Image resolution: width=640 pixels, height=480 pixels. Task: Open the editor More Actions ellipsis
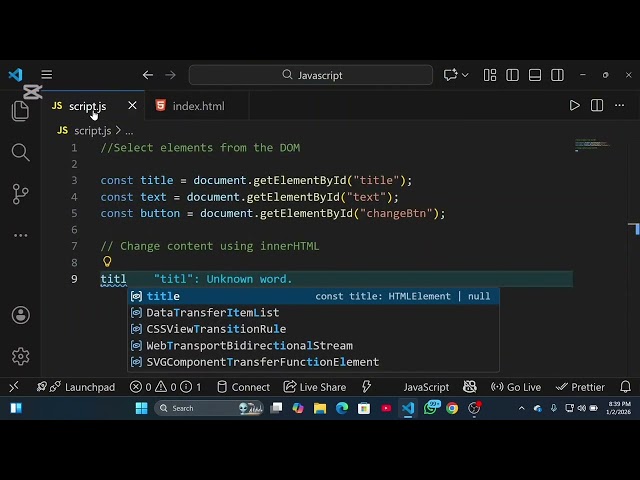[x=619, y=105]
